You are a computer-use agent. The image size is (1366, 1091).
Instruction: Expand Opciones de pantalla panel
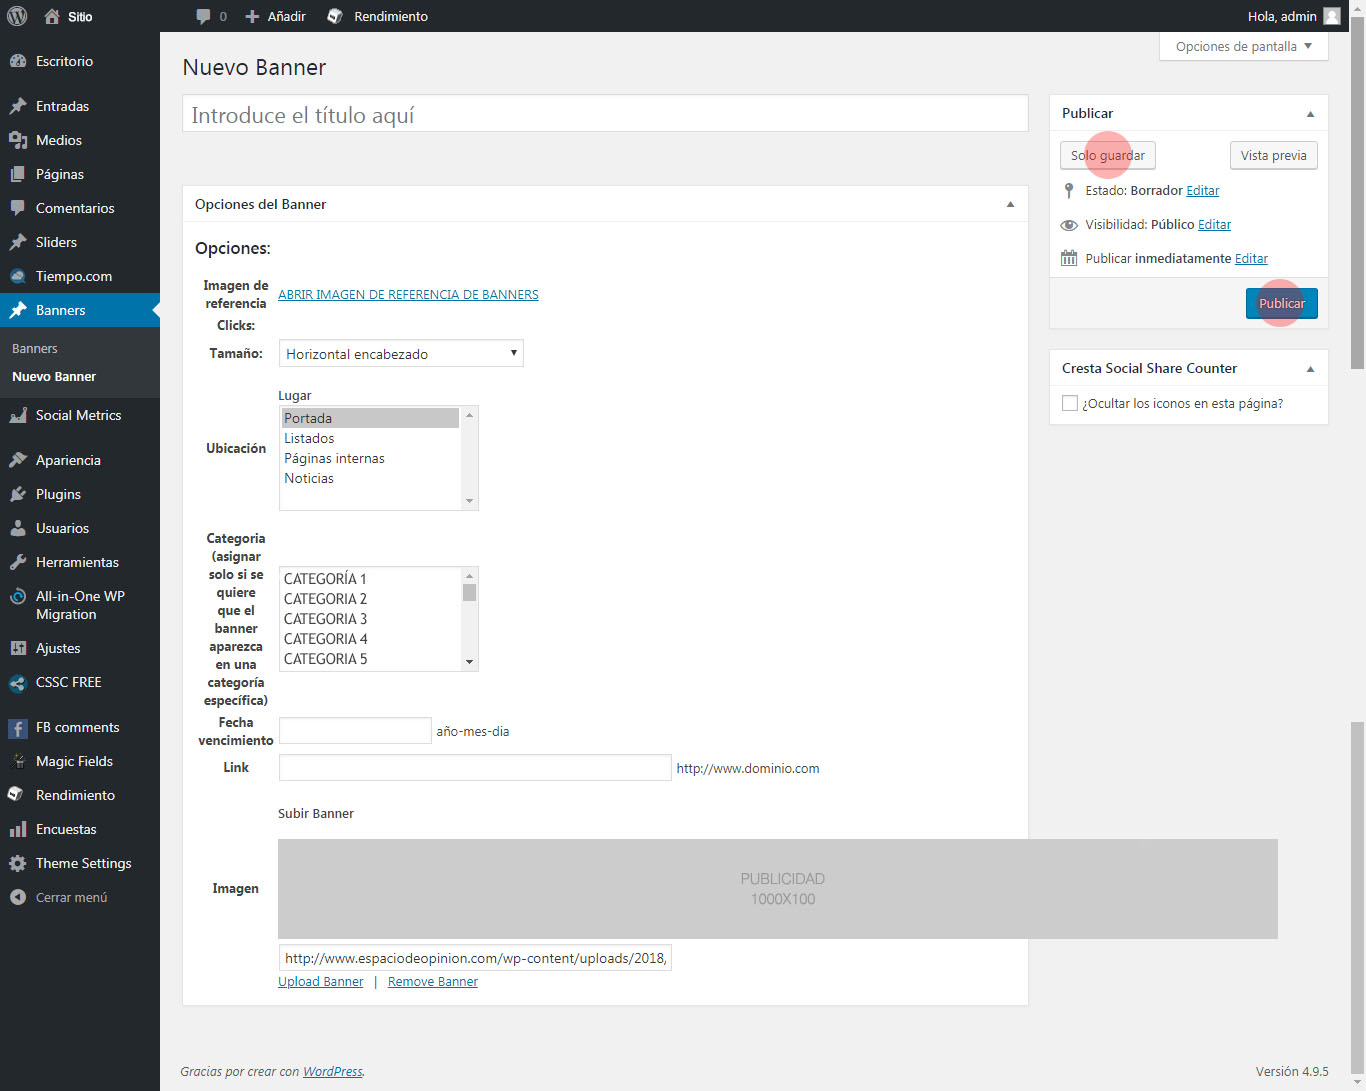point(1243,46)
